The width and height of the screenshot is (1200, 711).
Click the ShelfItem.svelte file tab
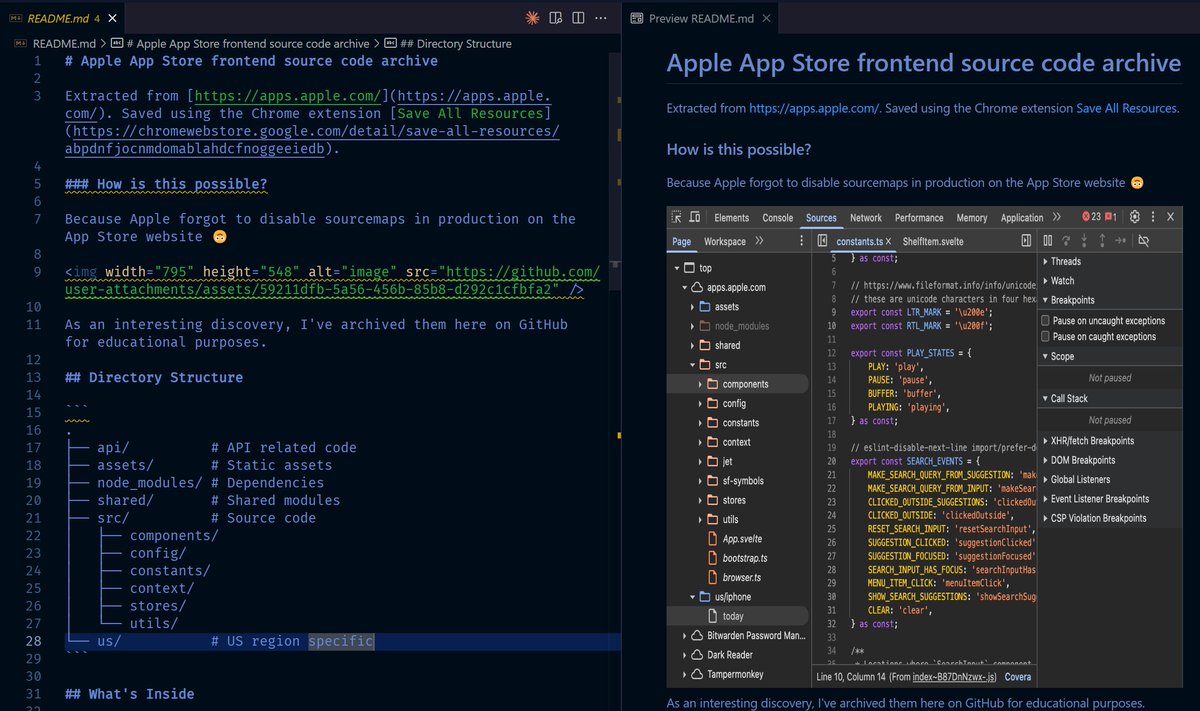[932, 241]
